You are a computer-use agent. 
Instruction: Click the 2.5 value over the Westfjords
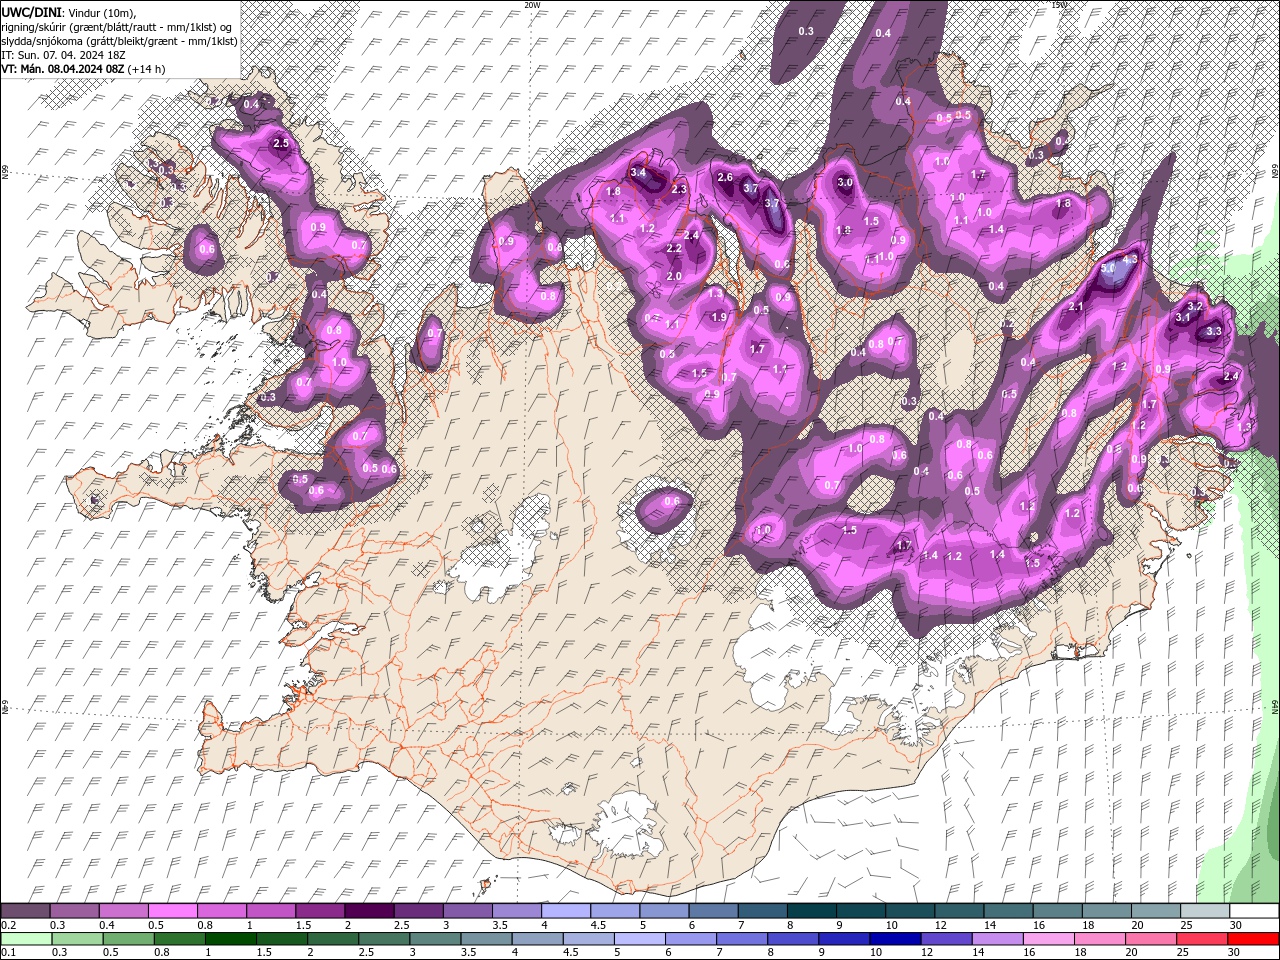tap(281, 144)
